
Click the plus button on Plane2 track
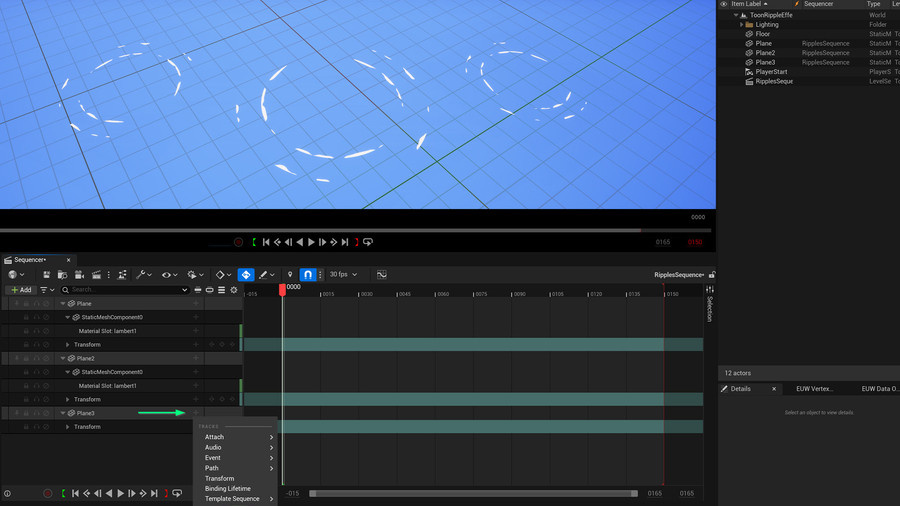(x=196, y=358)
